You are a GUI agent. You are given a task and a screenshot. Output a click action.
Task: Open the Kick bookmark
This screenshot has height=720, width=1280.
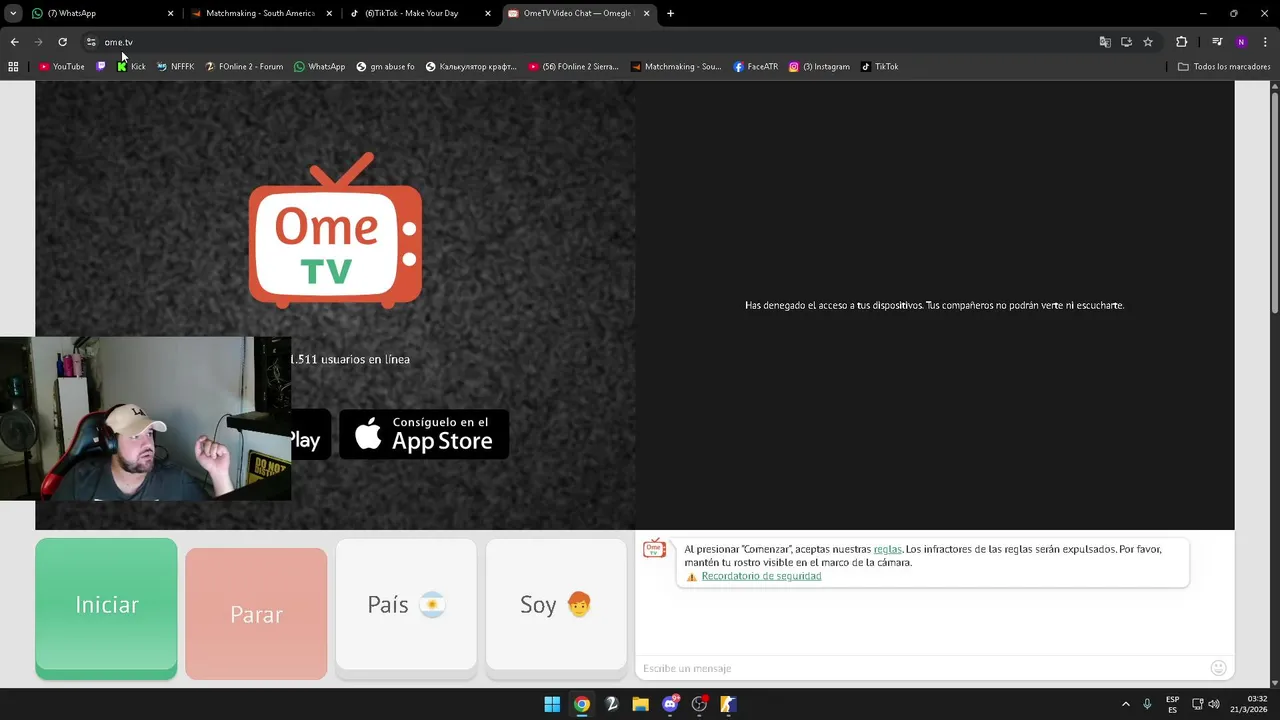(x=131, y=67)
